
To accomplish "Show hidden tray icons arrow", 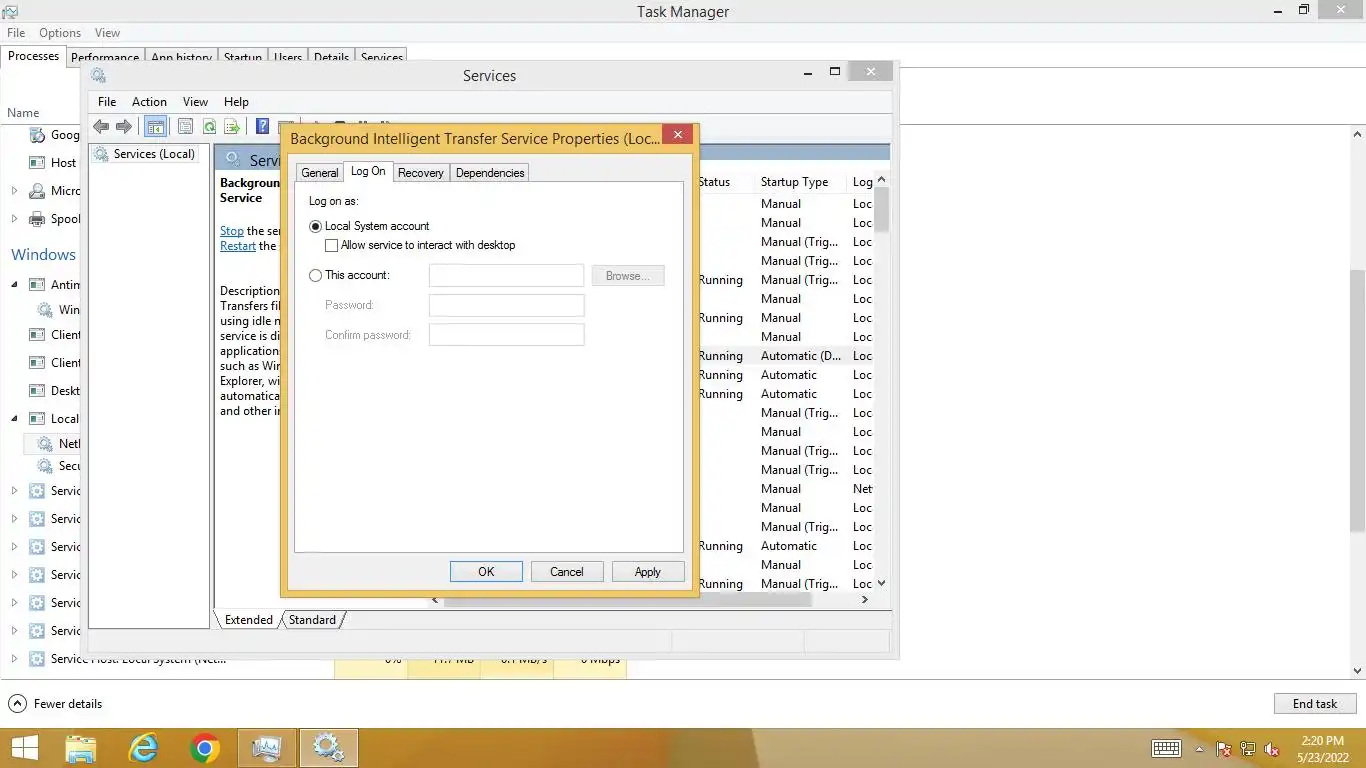I will [1199, 749].
